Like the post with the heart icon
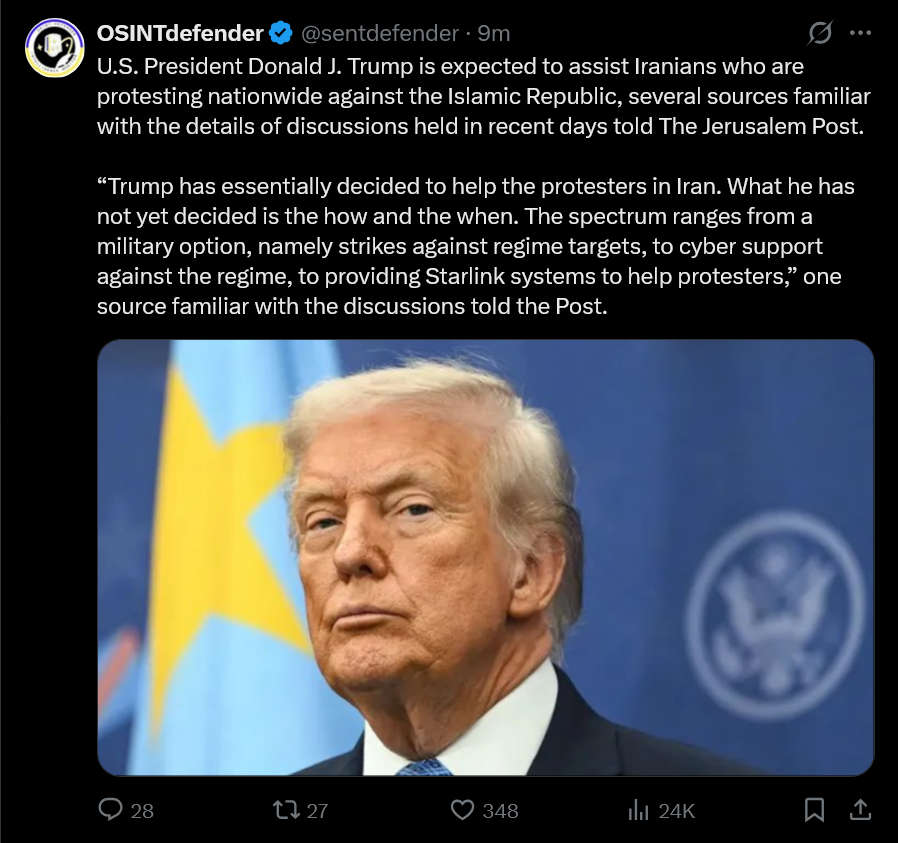The height and width of the screenshot is (843, 898). coord(462,810)
